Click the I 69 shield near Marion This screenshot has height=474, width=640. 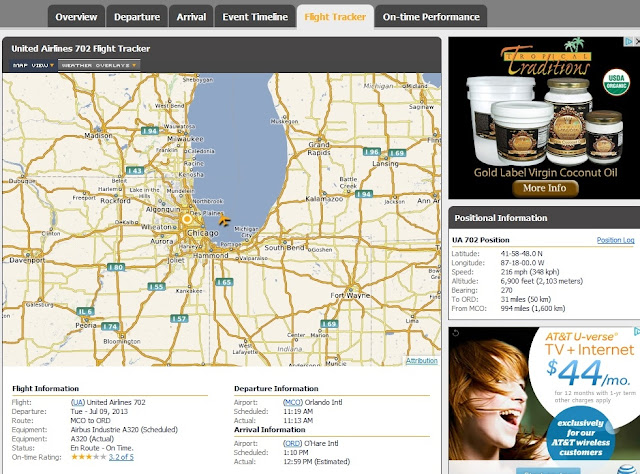[329, 324]
